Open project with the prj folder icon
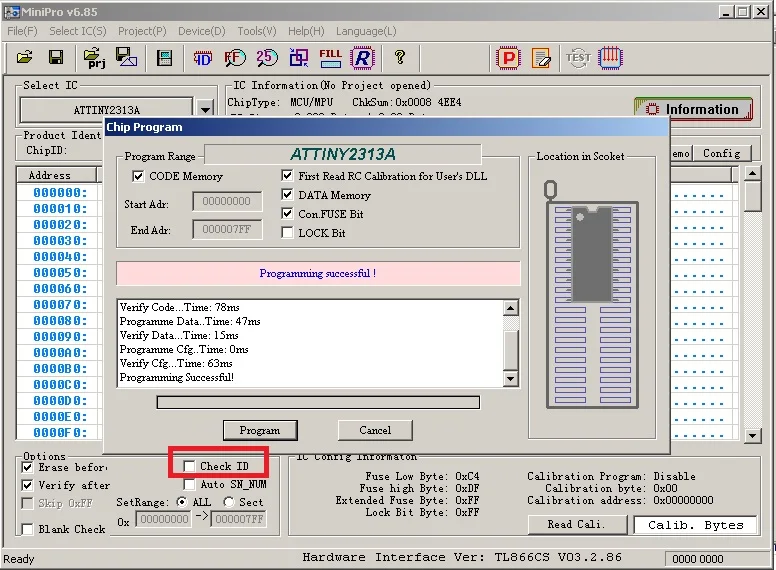The image size is (776, 570). point(94,58)
